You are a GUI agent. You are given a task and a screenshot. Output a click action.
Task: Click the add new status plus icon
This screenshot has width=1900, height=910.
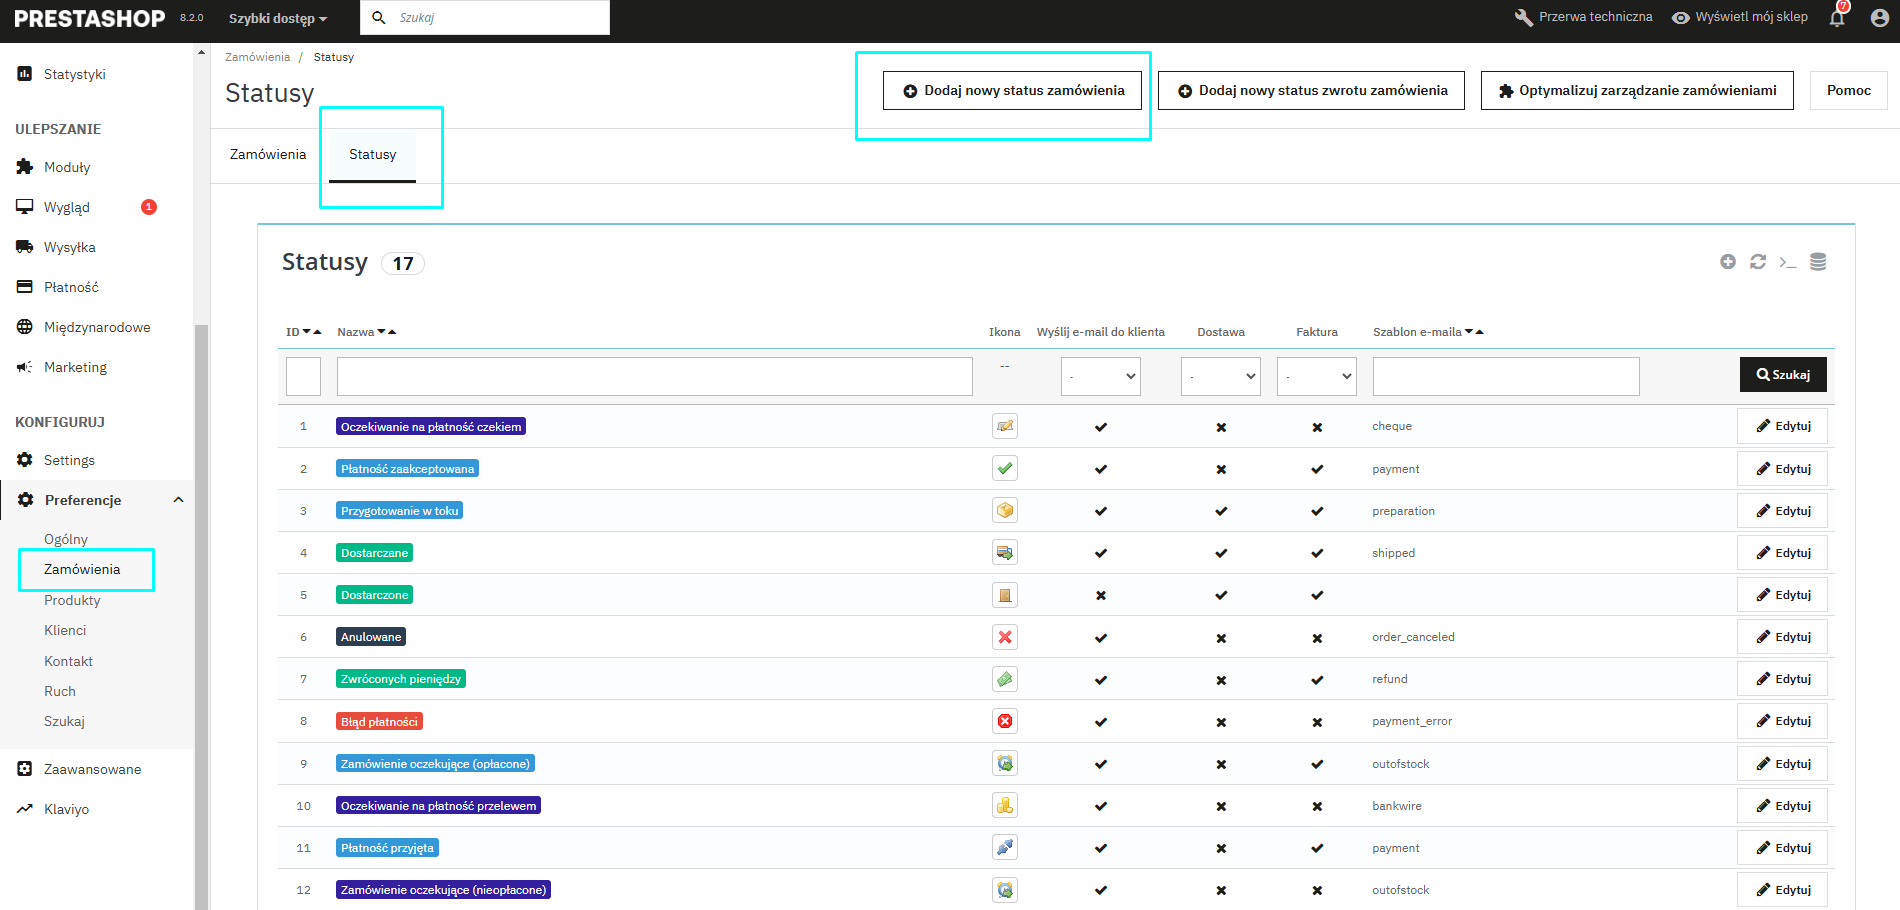(x=1728, y=262)
